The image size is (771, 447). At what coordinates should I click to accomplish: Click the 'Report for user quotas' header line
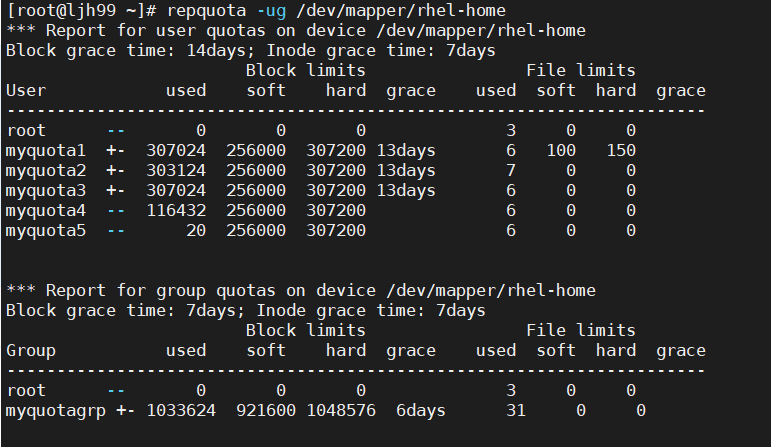(296, 30)
